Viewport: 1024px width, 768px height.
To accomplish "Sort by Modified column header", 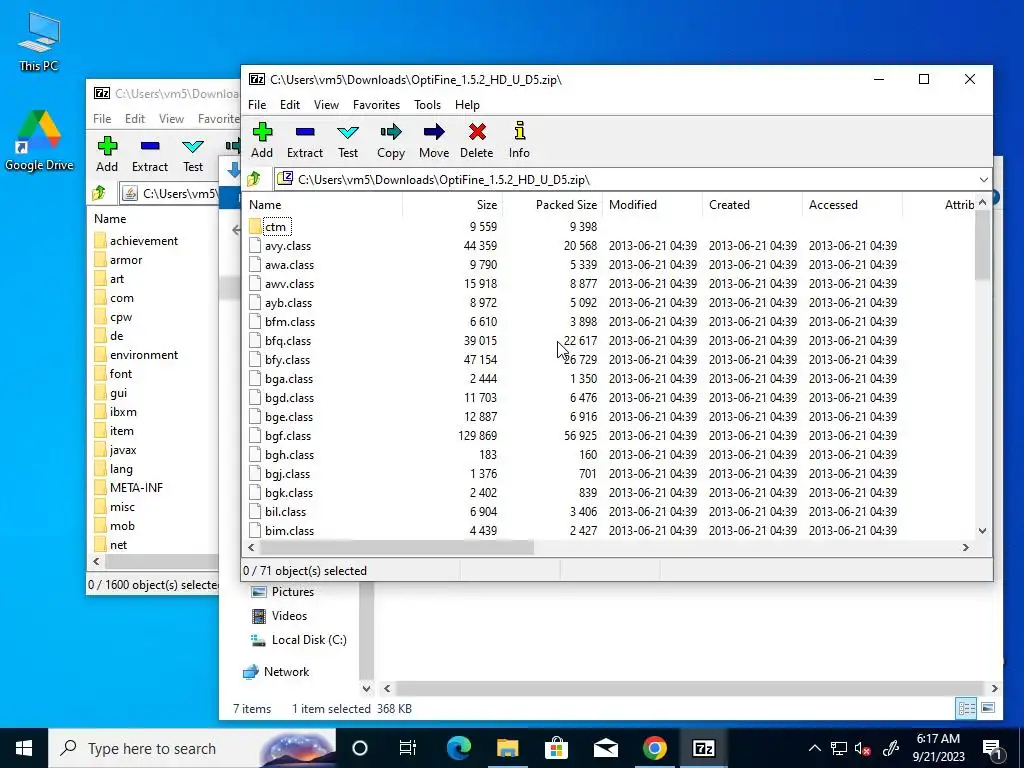I will pos(652,204).
